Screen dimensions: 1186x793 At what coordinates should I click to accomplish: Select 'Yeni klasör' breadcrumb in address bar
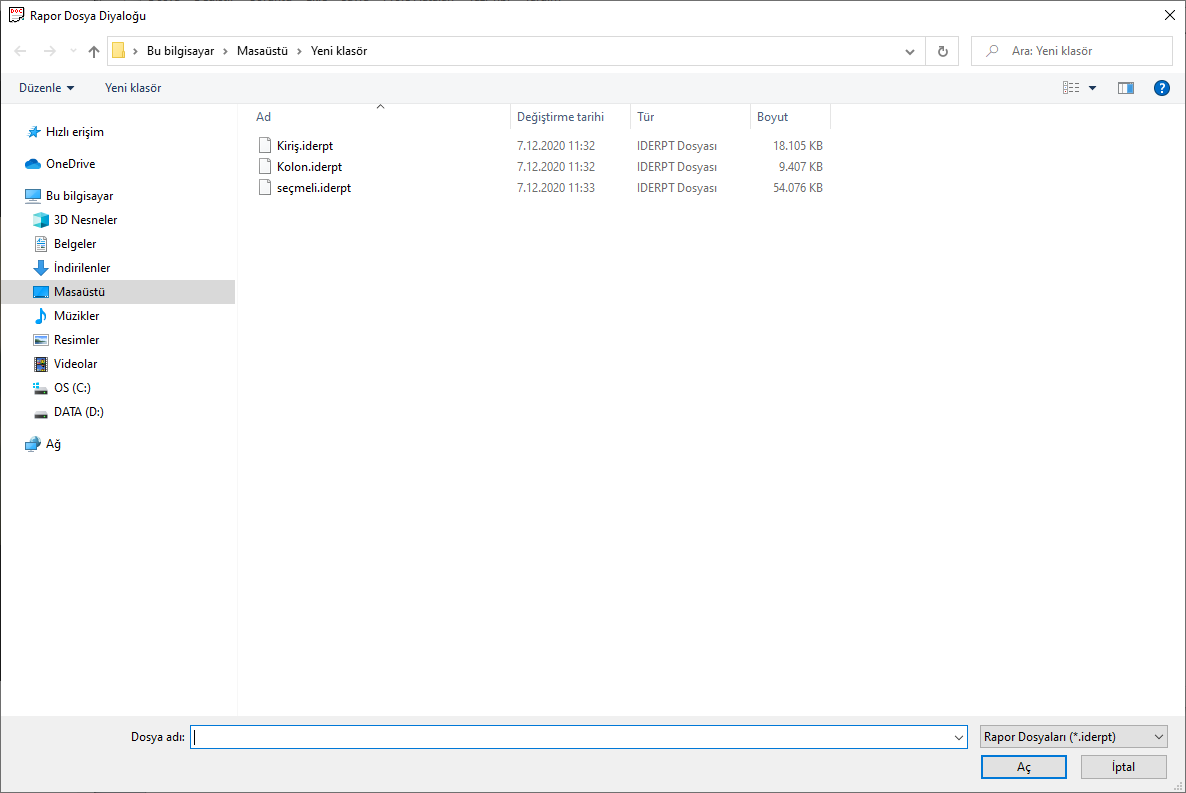339,51
